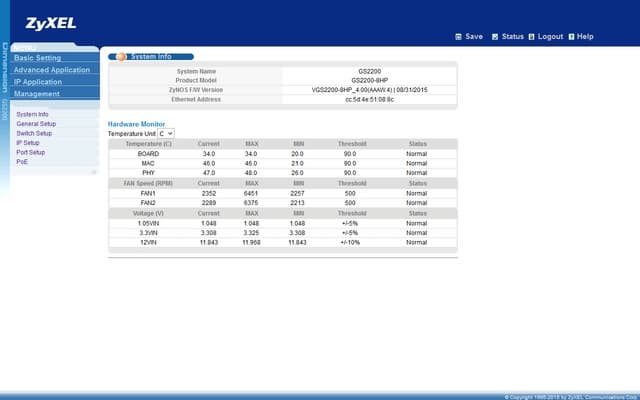Image resolution: width=640 pixels, height=400 pixels.
Task: Open the PoE settings page
Action: point(22,162)
